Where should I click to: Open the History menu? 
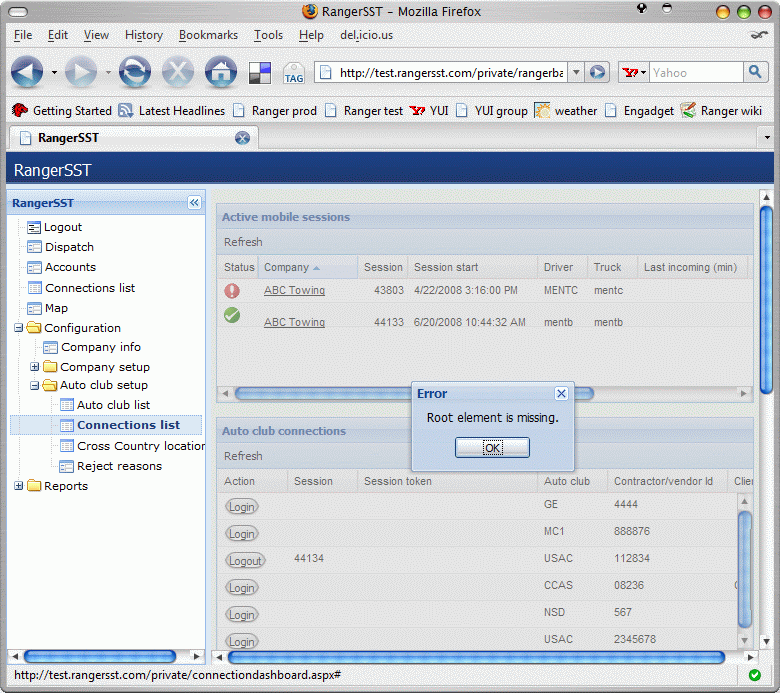pyautogui.click(x=144, y=35)
